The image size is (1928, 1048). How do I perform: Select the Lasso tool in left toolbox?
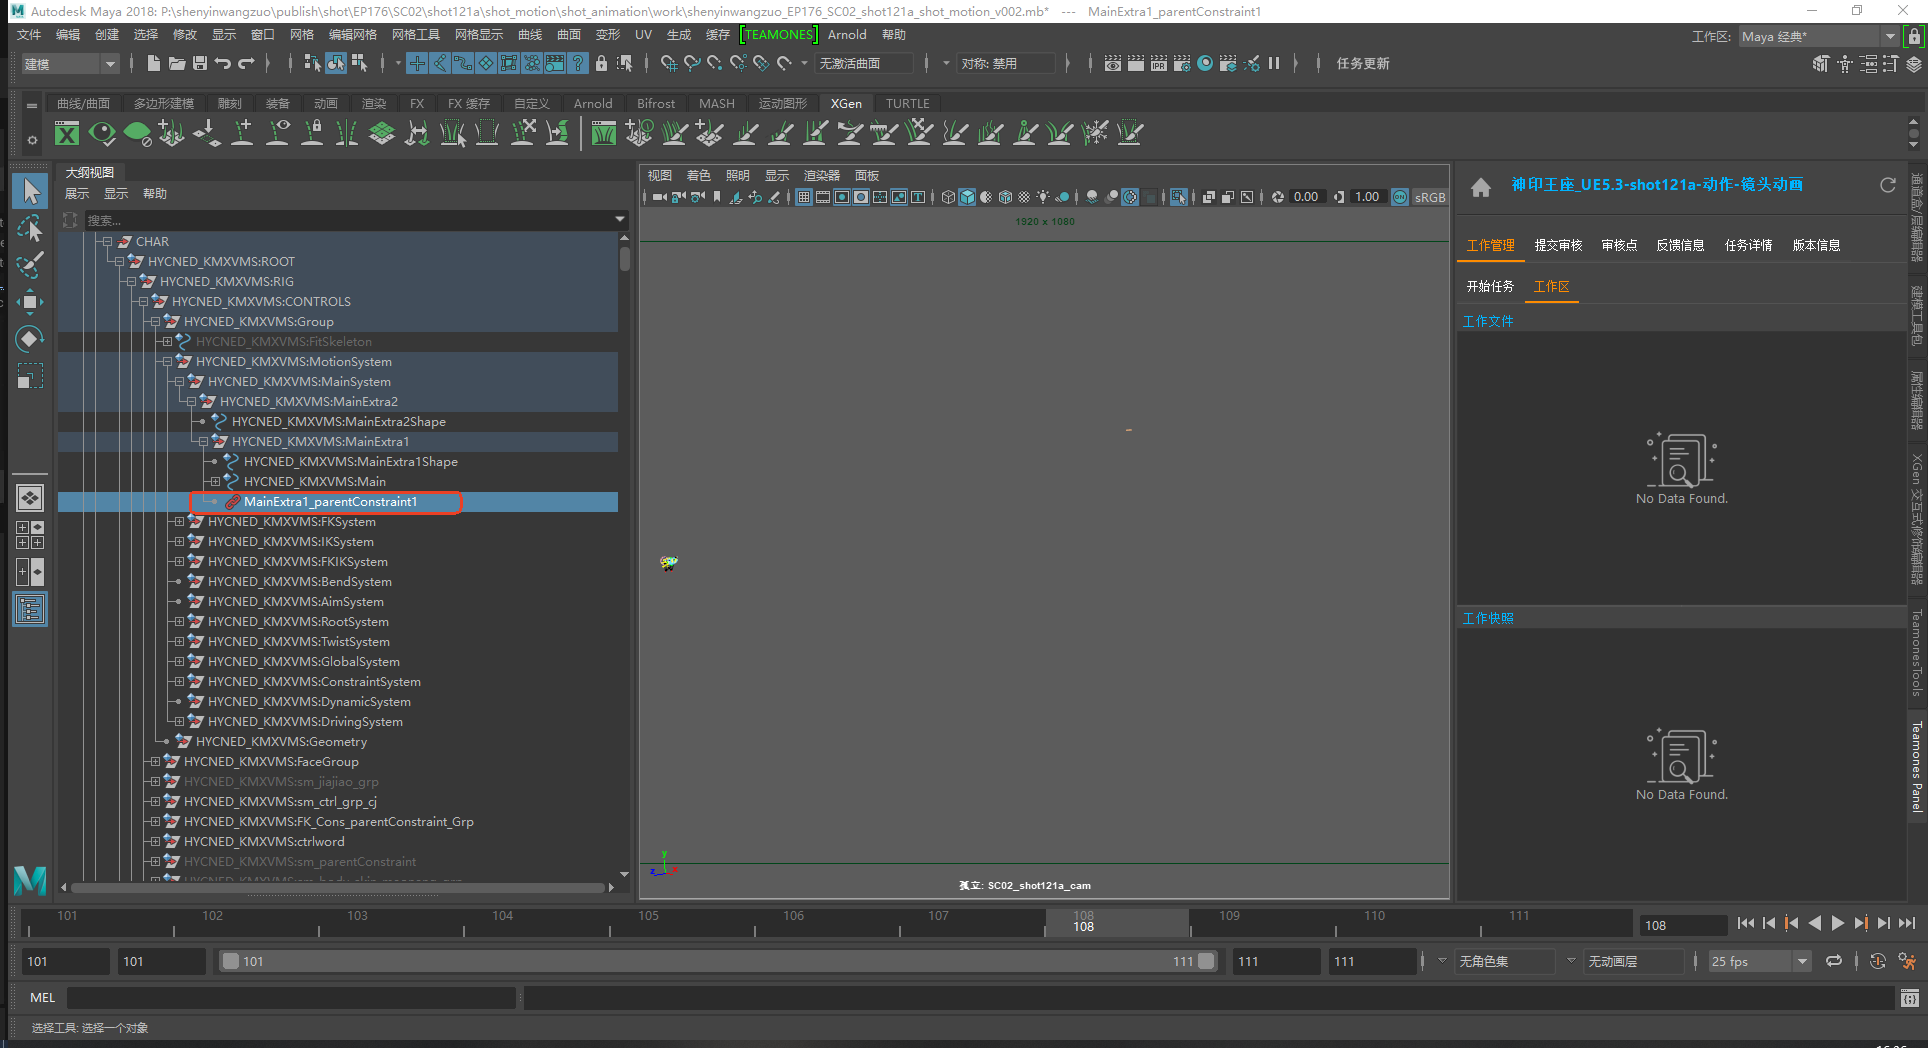(30, 228)
